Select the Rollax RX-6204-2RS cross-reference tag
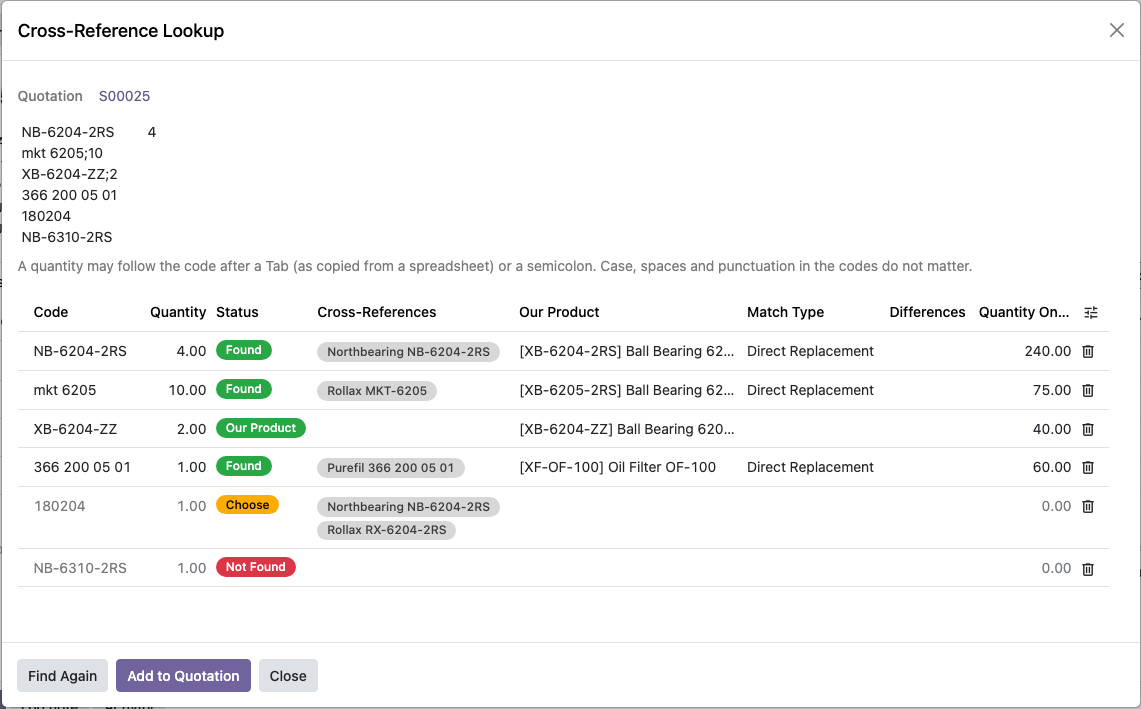Viewport: 1141px width, 709px height. coord(386,530)
